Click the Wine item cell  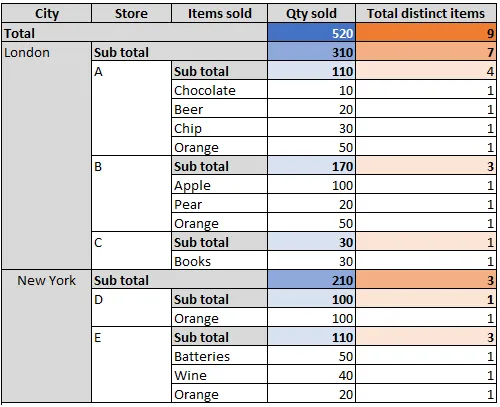pyautogui.click(x=220, y=375)
